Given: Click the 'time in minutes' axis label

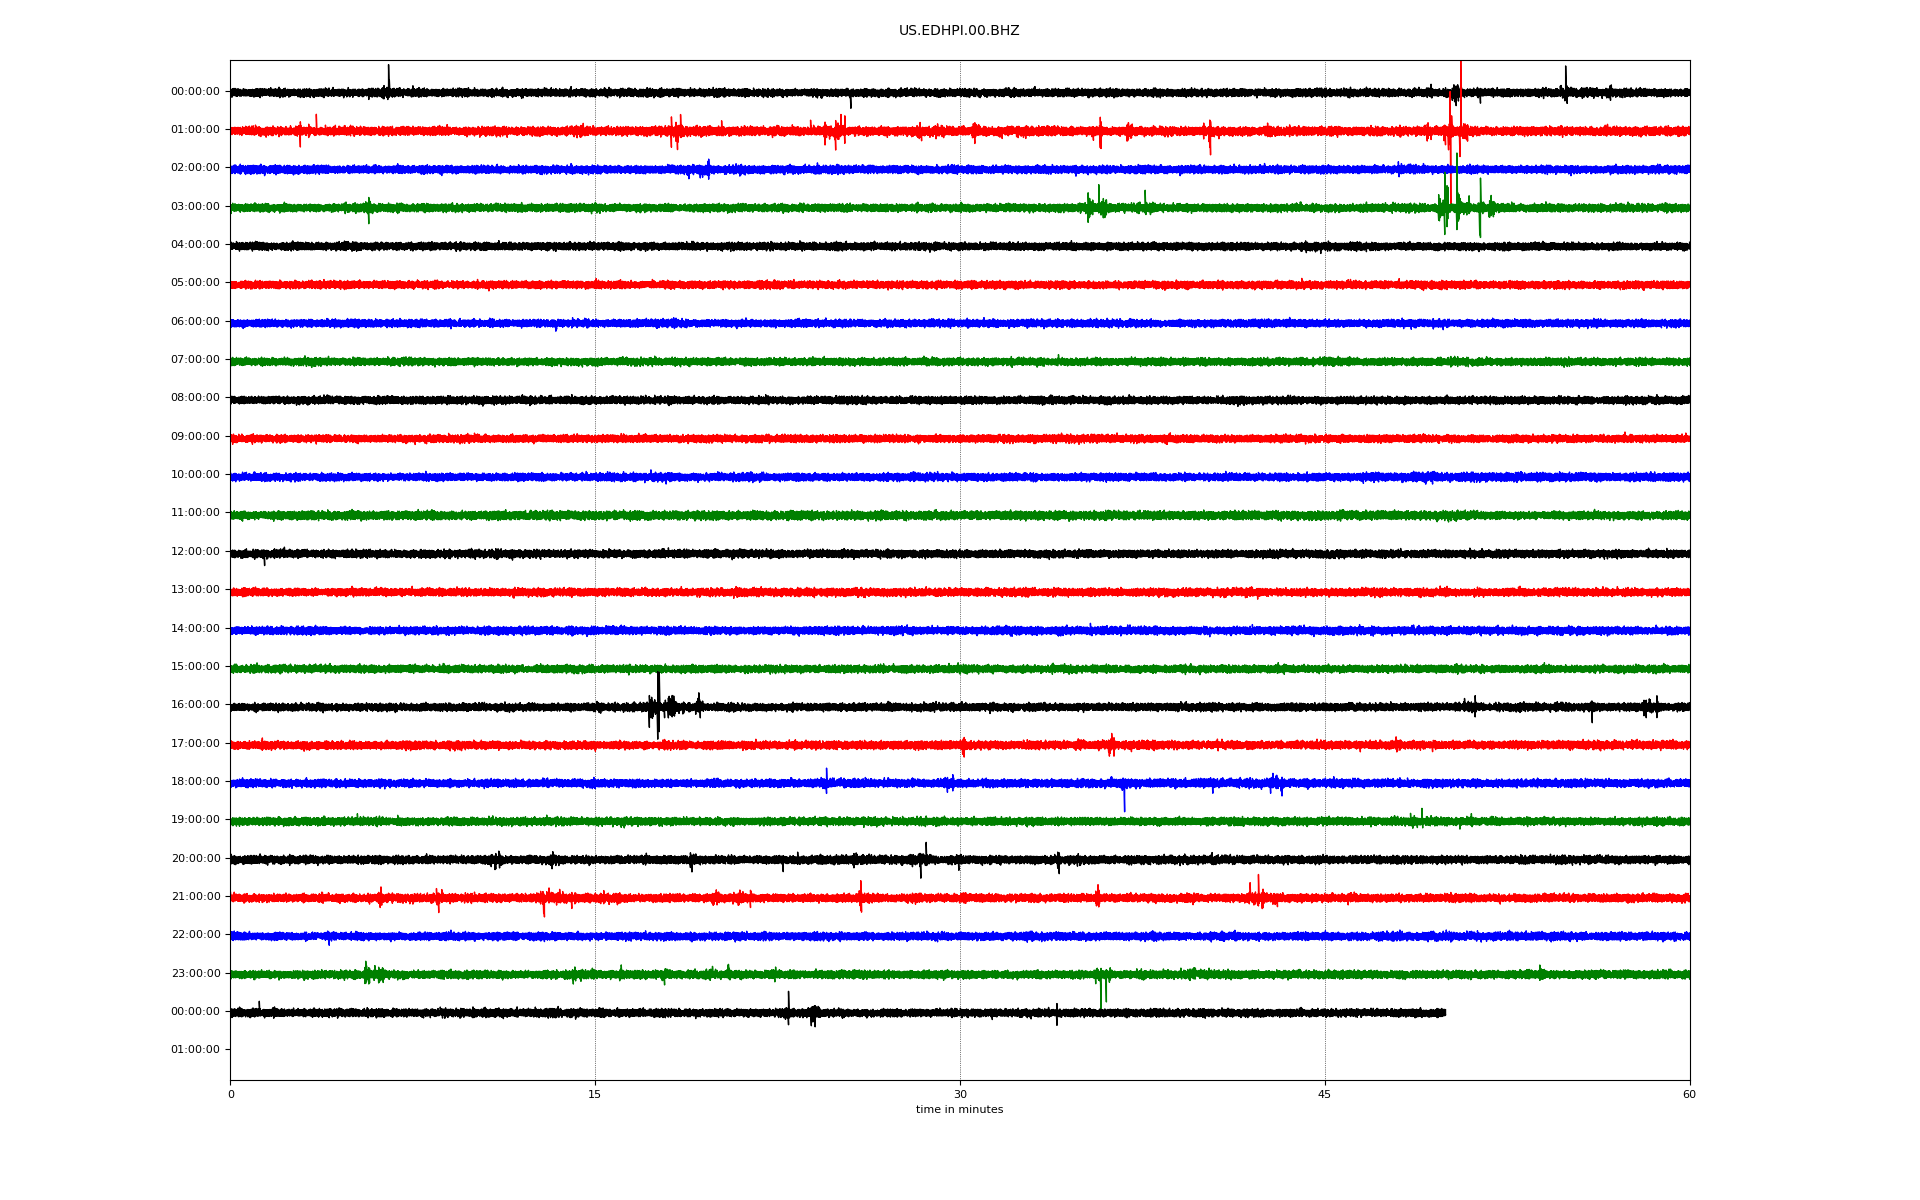Looking at the screenshot, I should [958, 1110].
